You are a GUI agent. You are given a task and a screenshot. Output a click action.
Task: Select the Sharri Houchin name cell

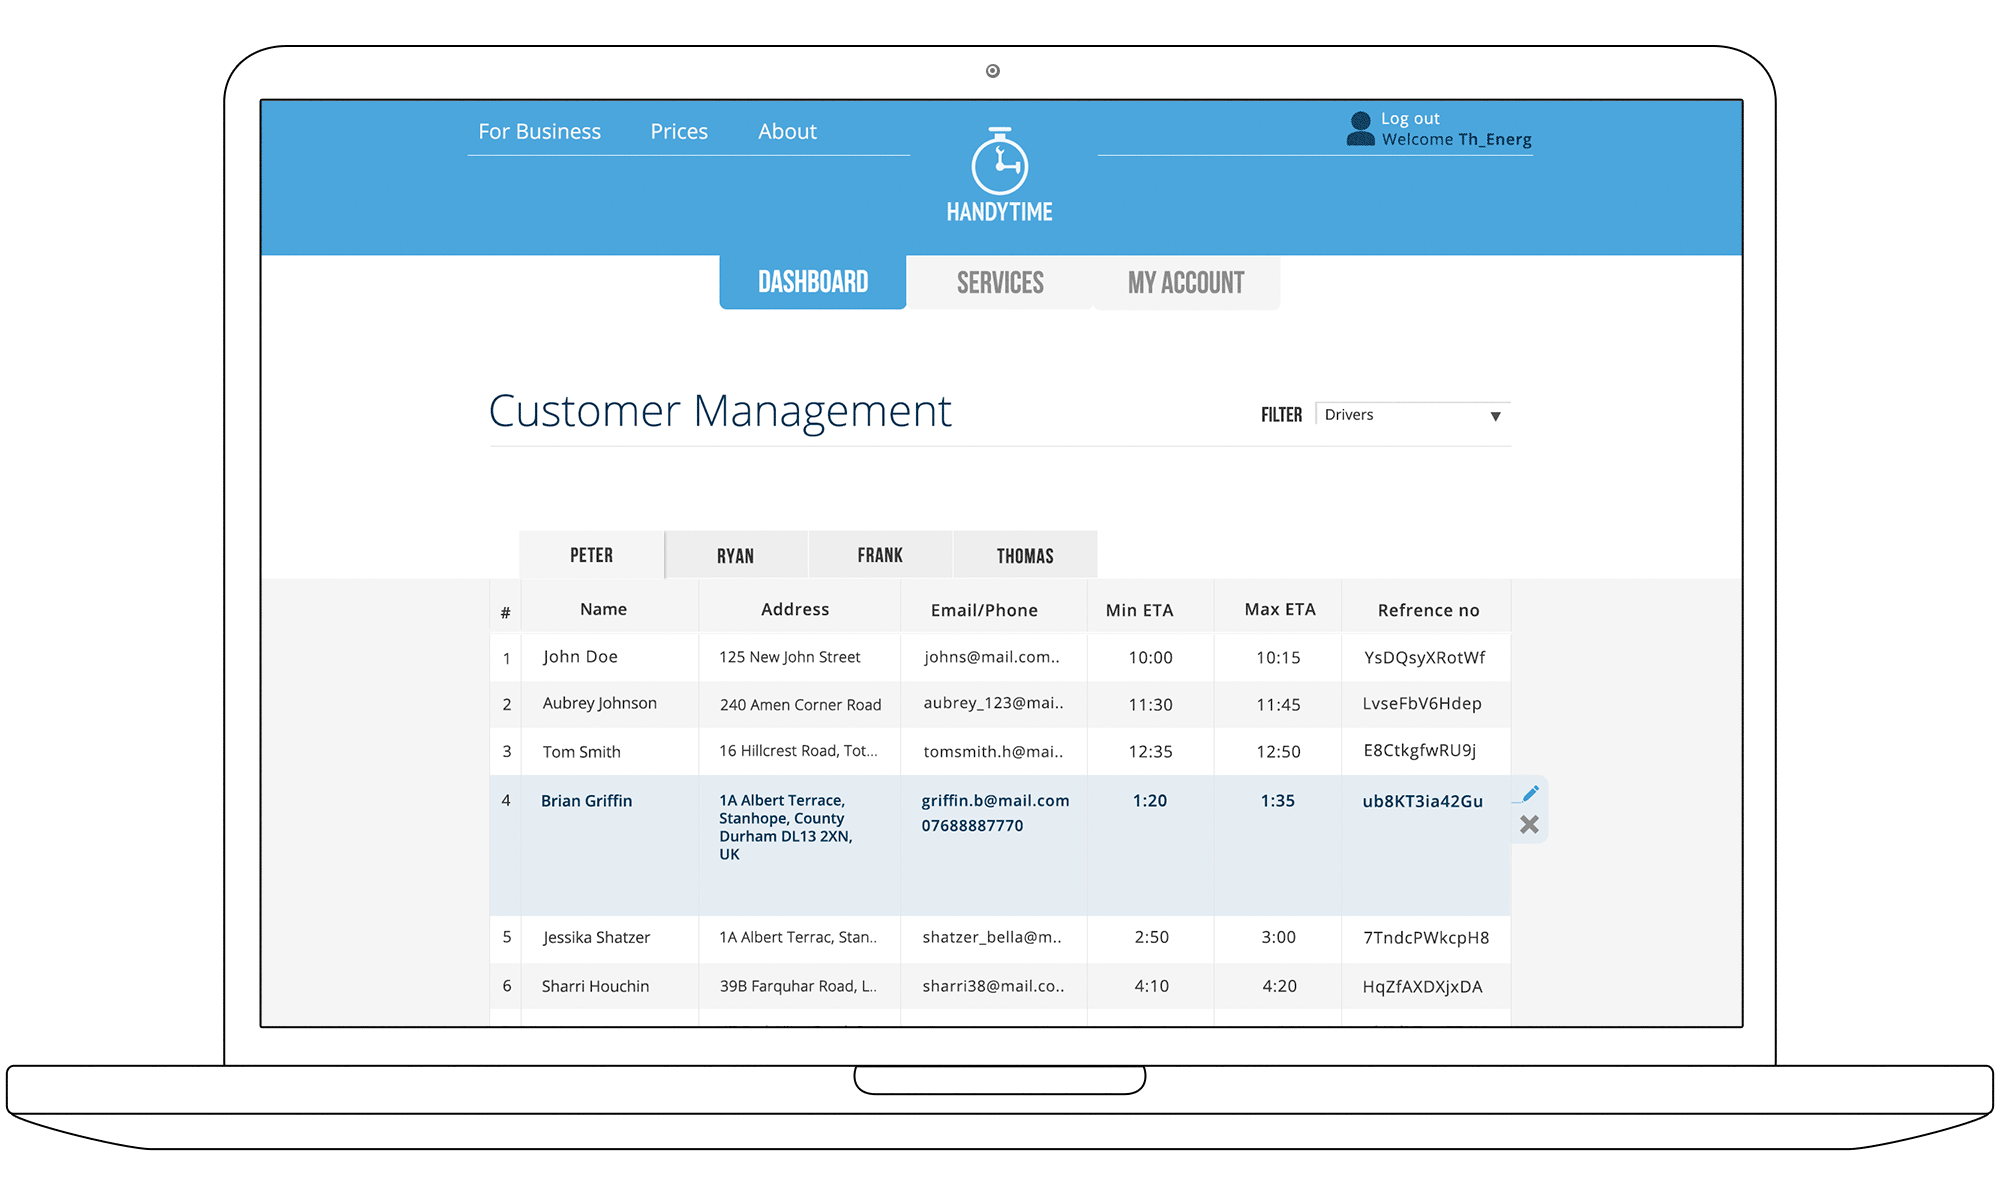(x=595, y=986)
